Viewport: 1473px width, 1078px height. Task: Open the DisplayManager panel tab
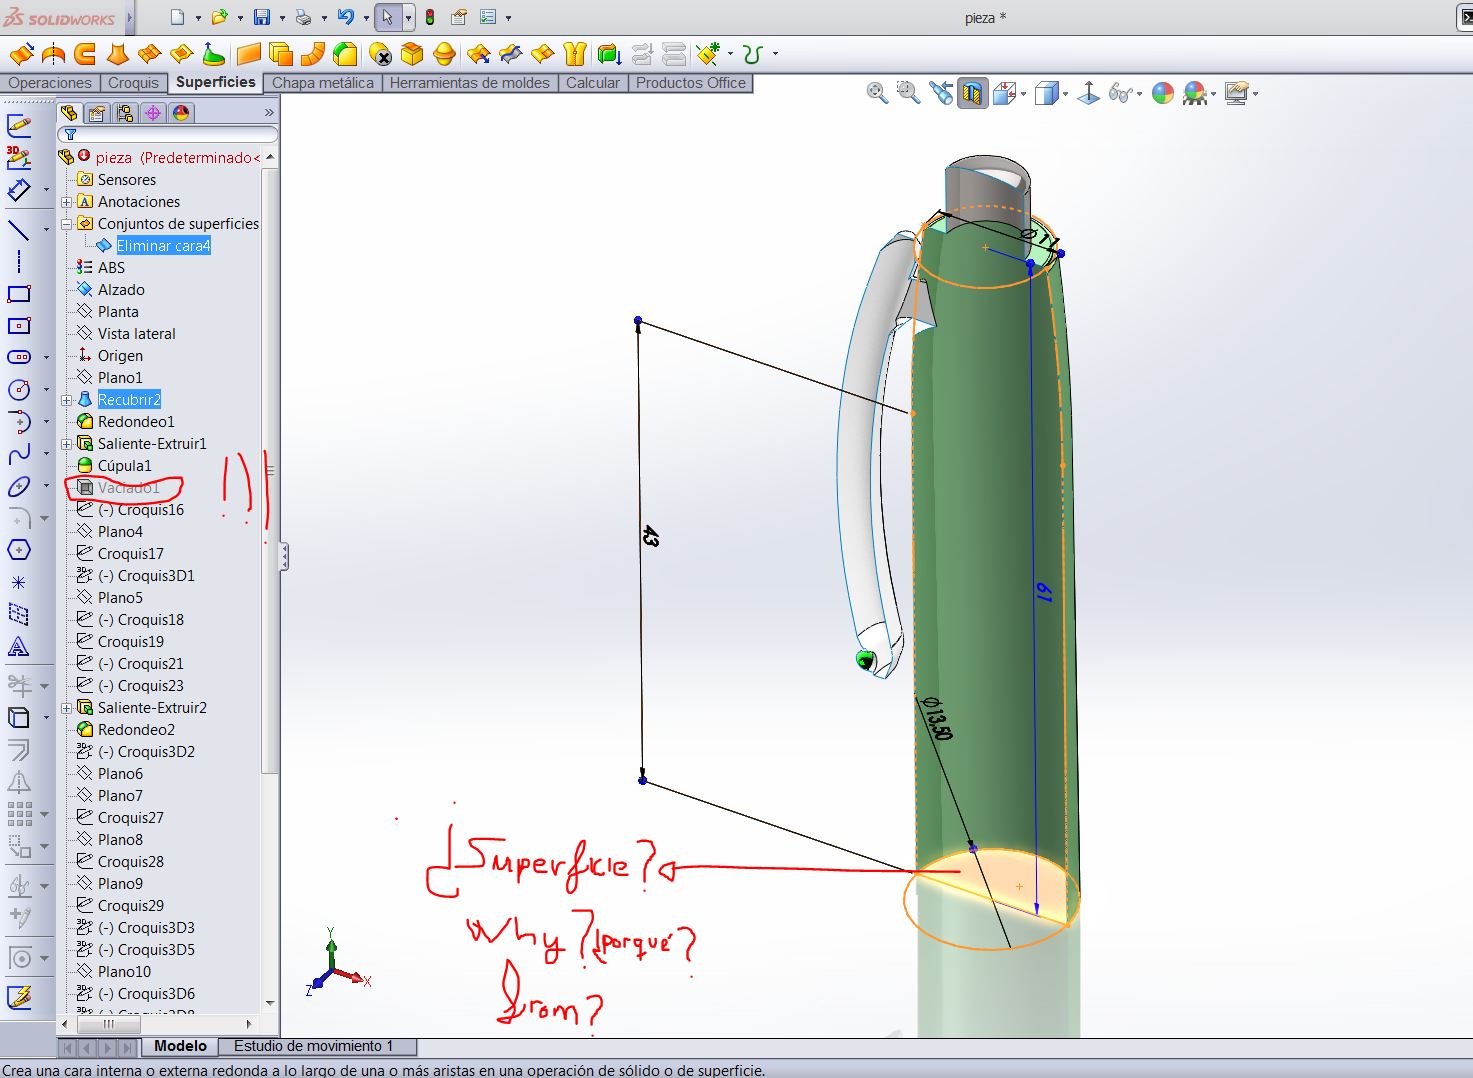coord(181,112)
